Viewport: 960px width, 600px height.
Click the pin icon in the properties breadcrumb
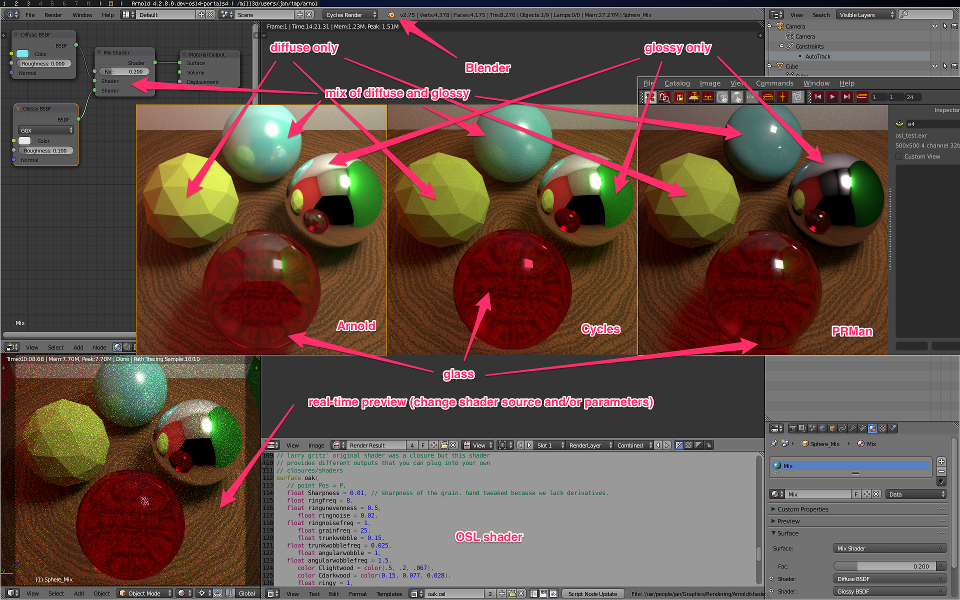(774, 441)
